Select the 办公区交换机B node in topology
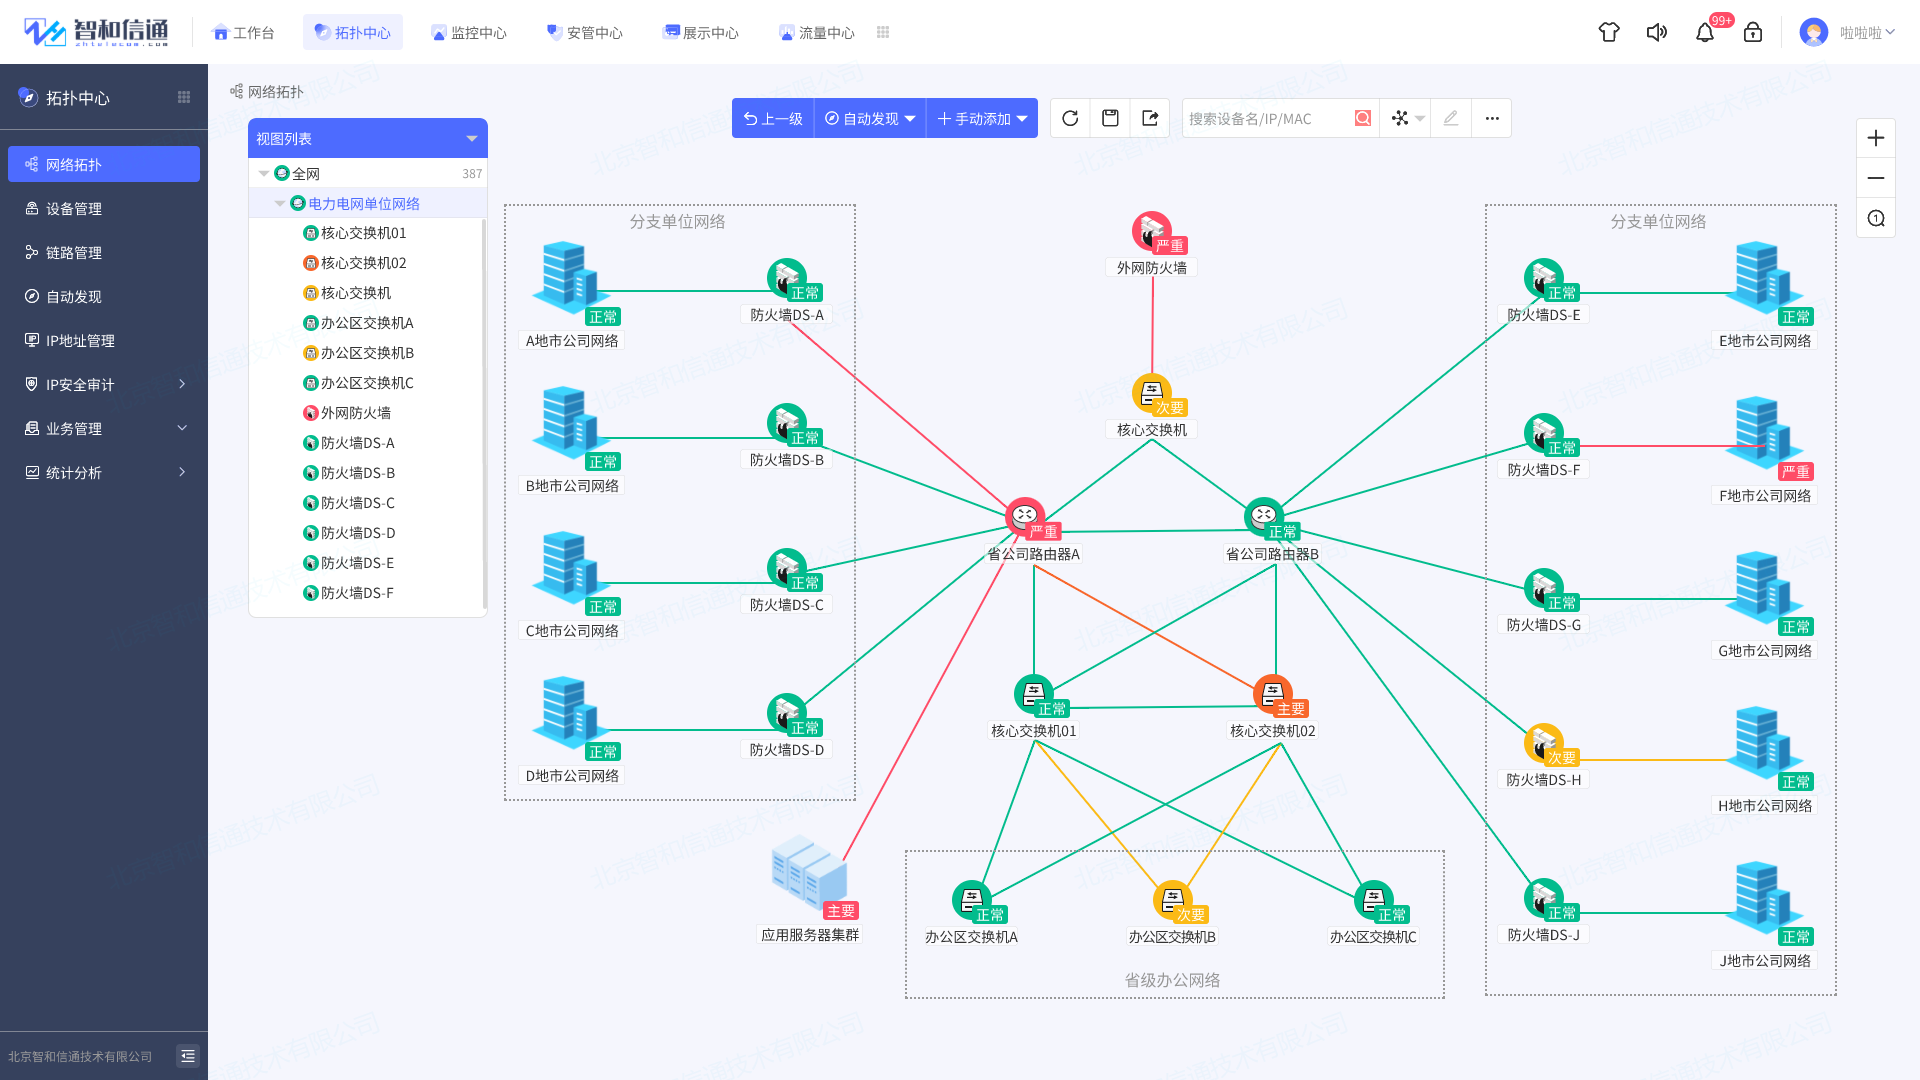 [x=1173, y=900]
